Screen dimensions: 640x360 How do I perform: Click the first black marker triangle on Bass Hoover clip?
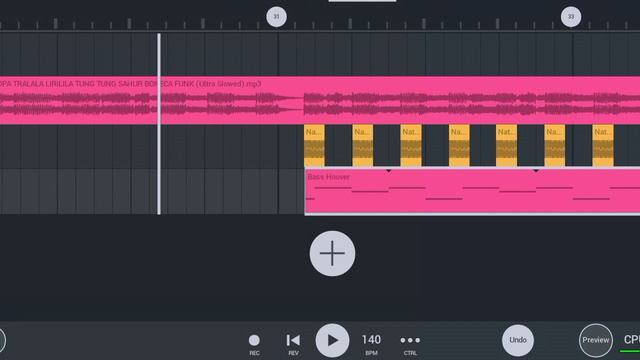pos(389,171)
